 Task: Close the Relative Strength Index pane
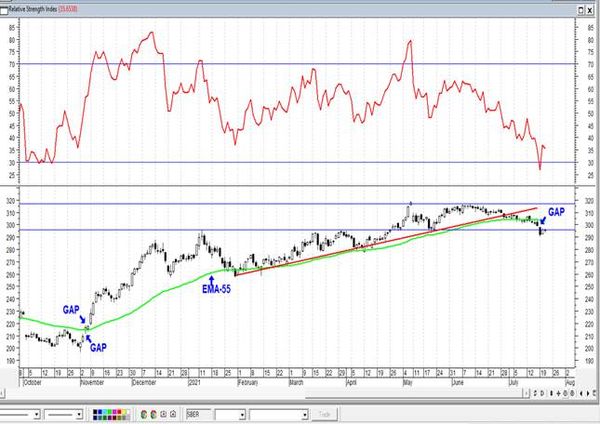[590, 10]
